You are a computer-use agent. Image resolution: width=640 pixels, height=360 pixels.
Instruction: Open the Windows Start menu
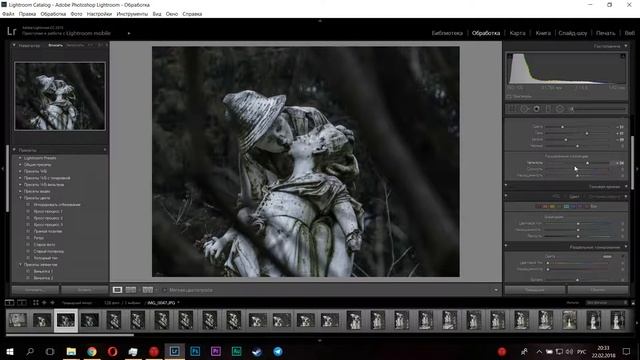tap(10, 351)
